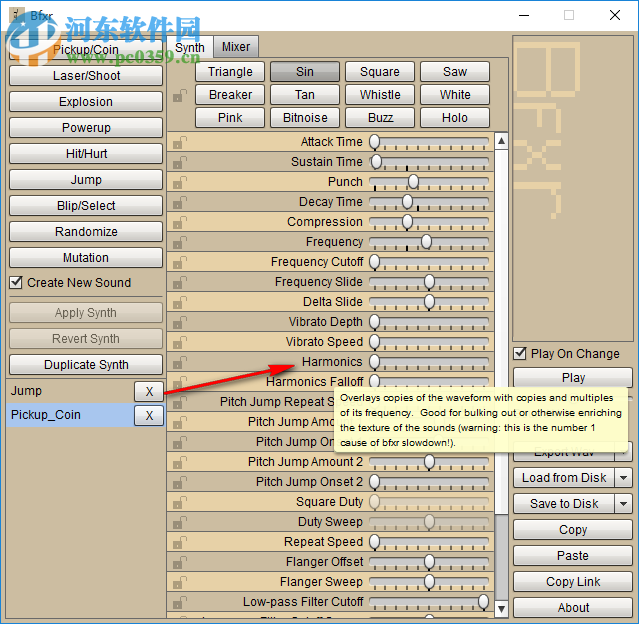Click the Mutation button
This screenshot has width=639, height=624.
click(x=86, y=258)
